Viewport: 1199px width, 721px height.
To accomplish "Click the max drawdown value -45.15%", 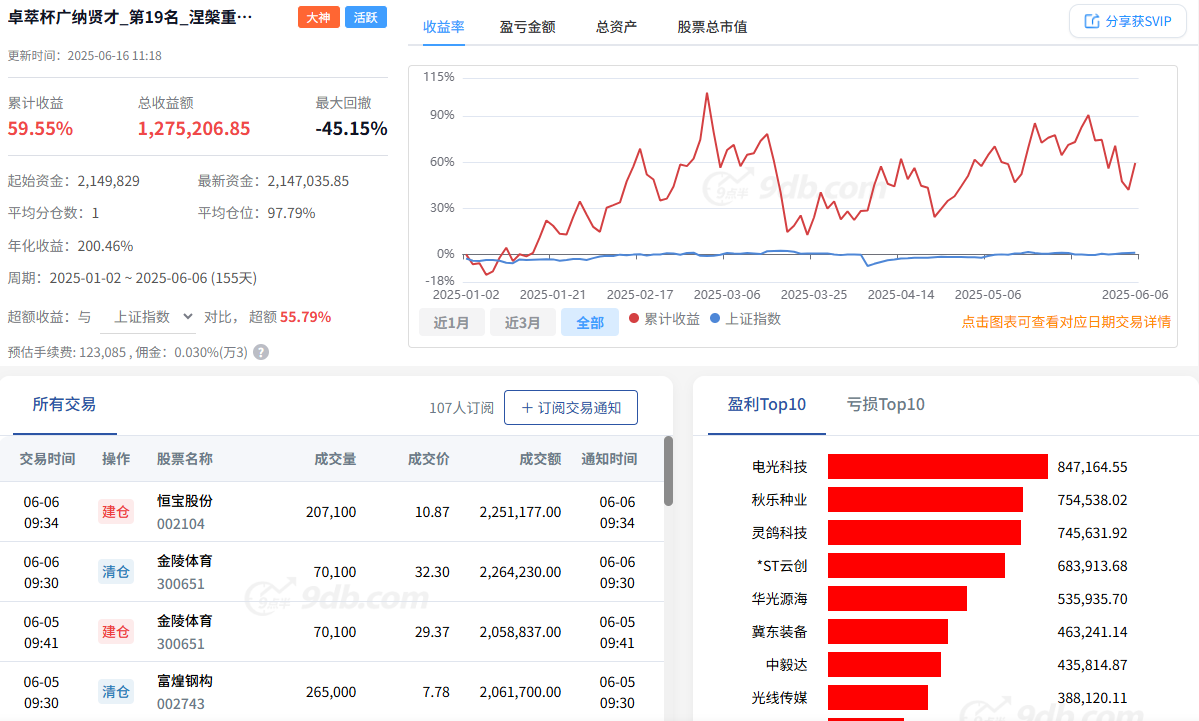I will [352, 128].
